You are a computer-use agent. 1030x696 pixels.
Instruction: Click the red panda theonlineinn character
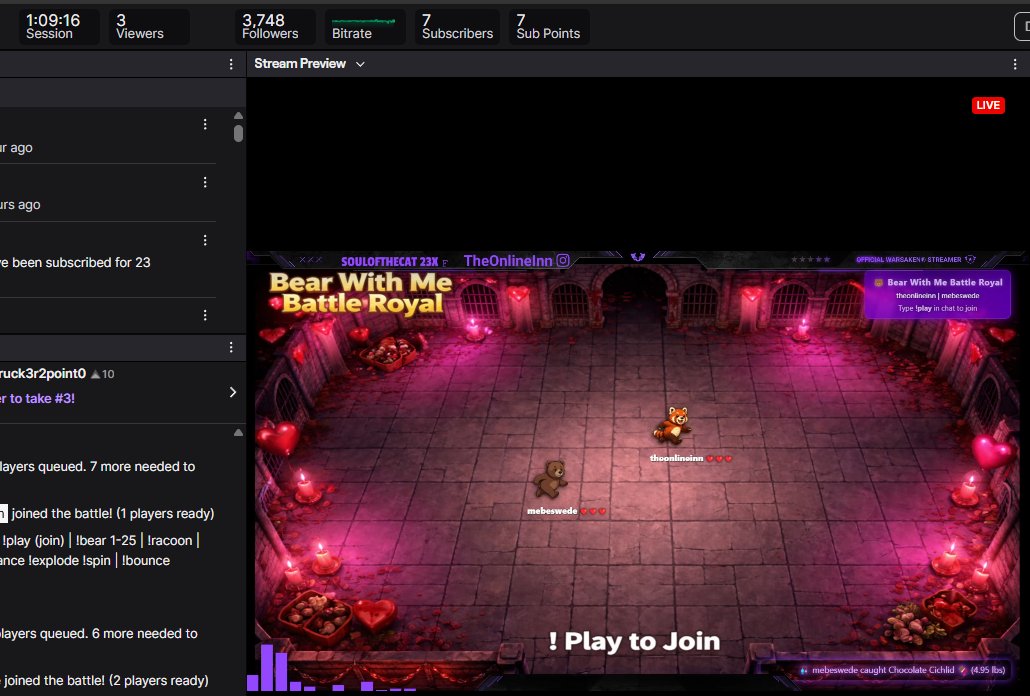point(671,424)
